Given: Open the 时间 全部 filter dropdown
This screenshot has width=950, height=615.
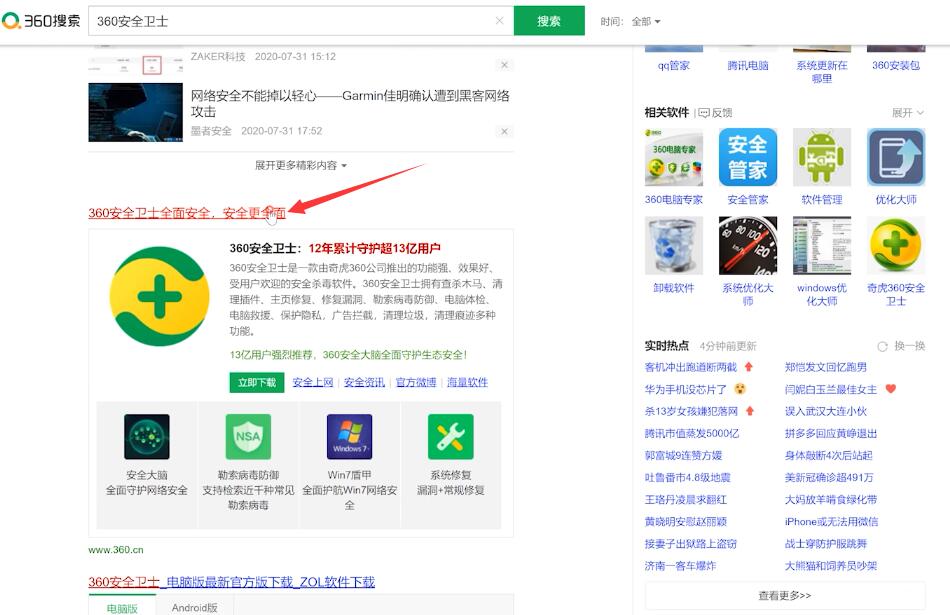Looking at the screenshot, I should [x=645, y=21].
